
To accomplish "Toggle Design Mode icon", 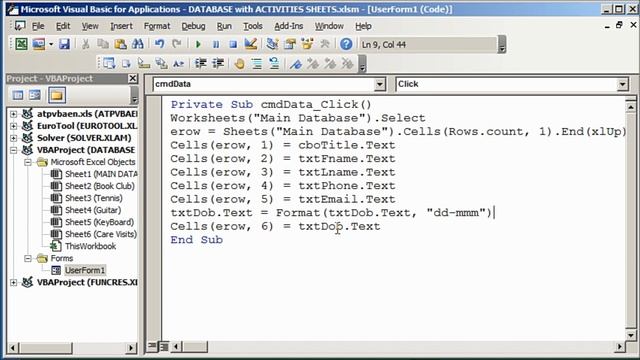I will point(251,44).
